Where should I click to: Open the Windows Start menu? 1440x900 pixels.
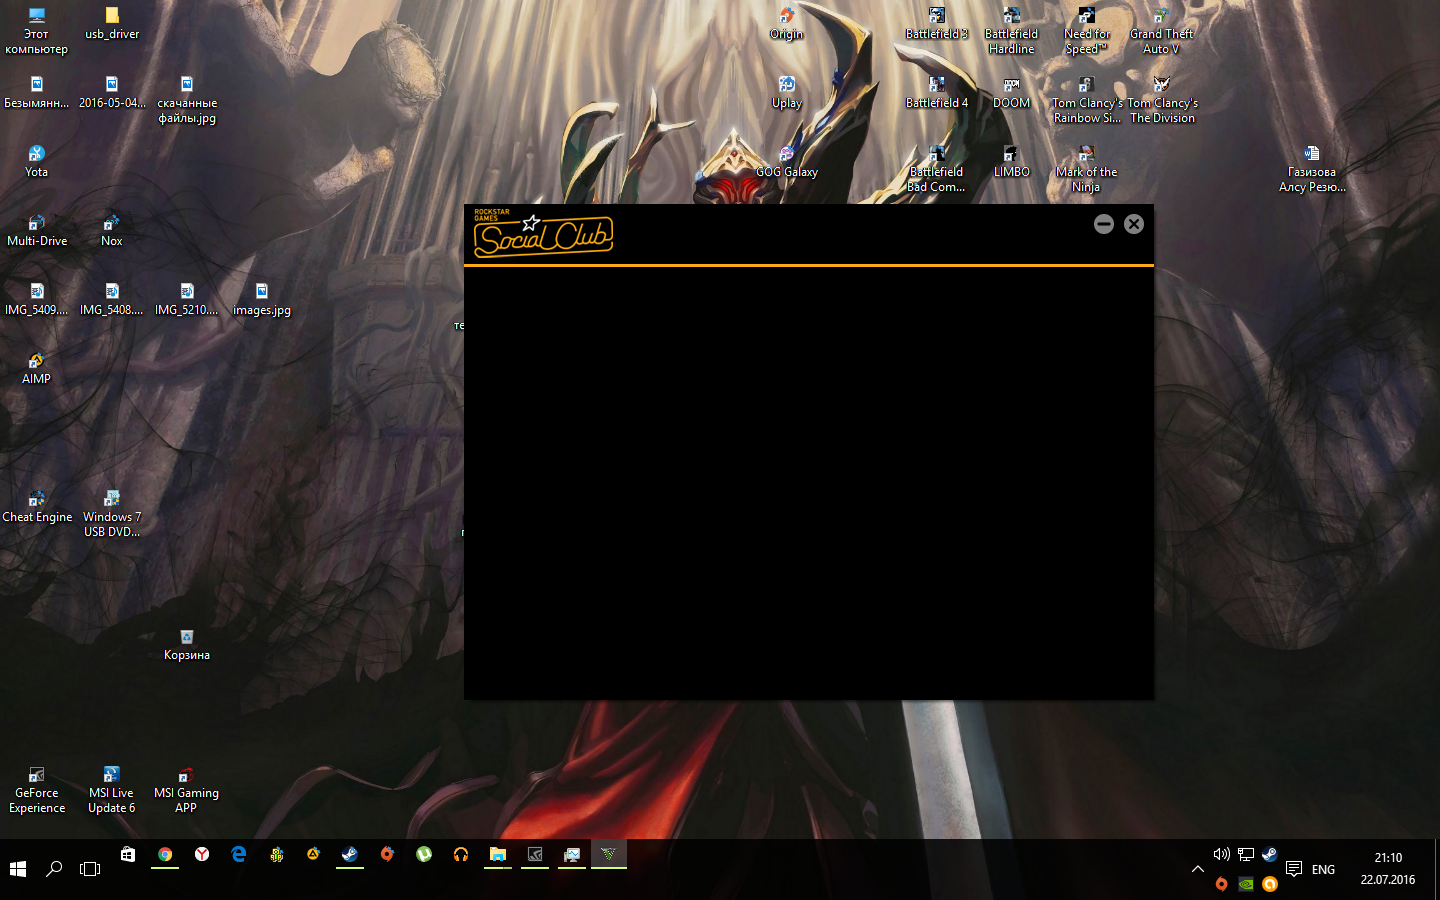pos(18,869)
